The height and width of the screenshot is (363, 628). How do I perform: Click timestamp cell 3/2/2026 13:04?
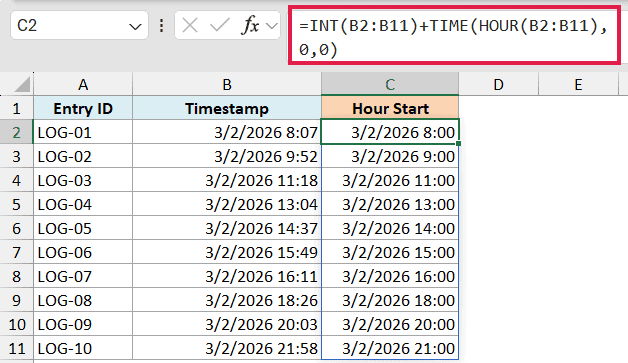point(227,204)
